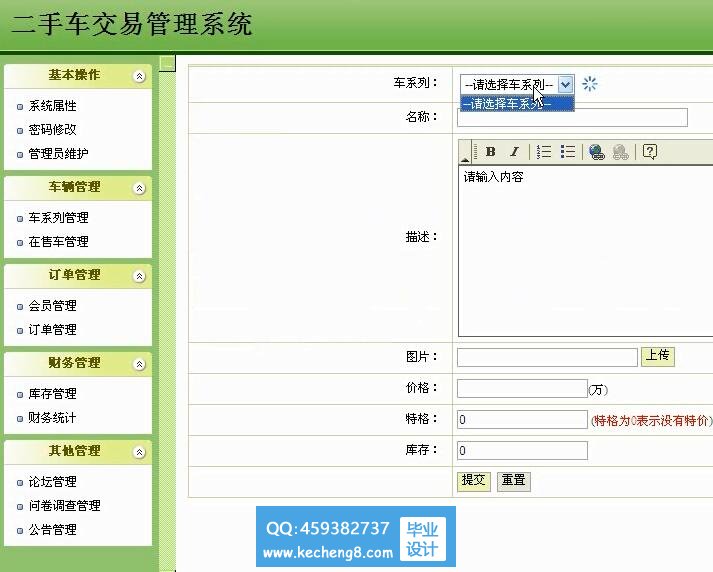Open 订单管理 menu link
The height and width of the screenshot is (572, 713).
[x=52, y=330]
